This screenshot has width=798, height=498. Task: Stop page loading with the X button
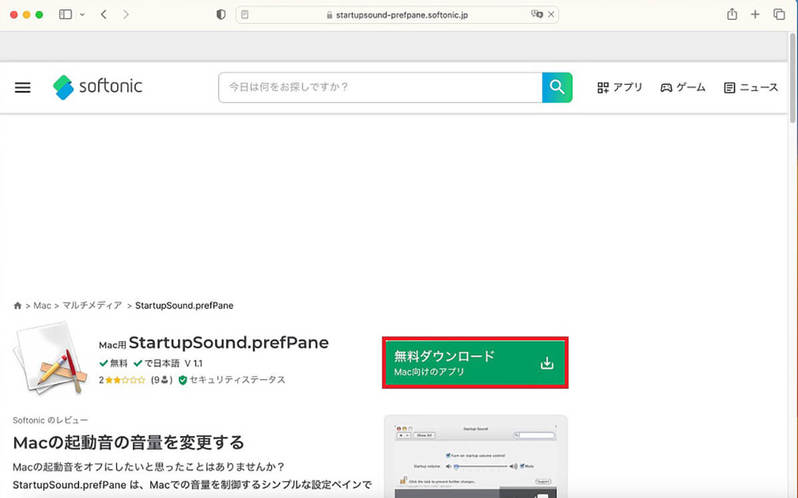551,15
